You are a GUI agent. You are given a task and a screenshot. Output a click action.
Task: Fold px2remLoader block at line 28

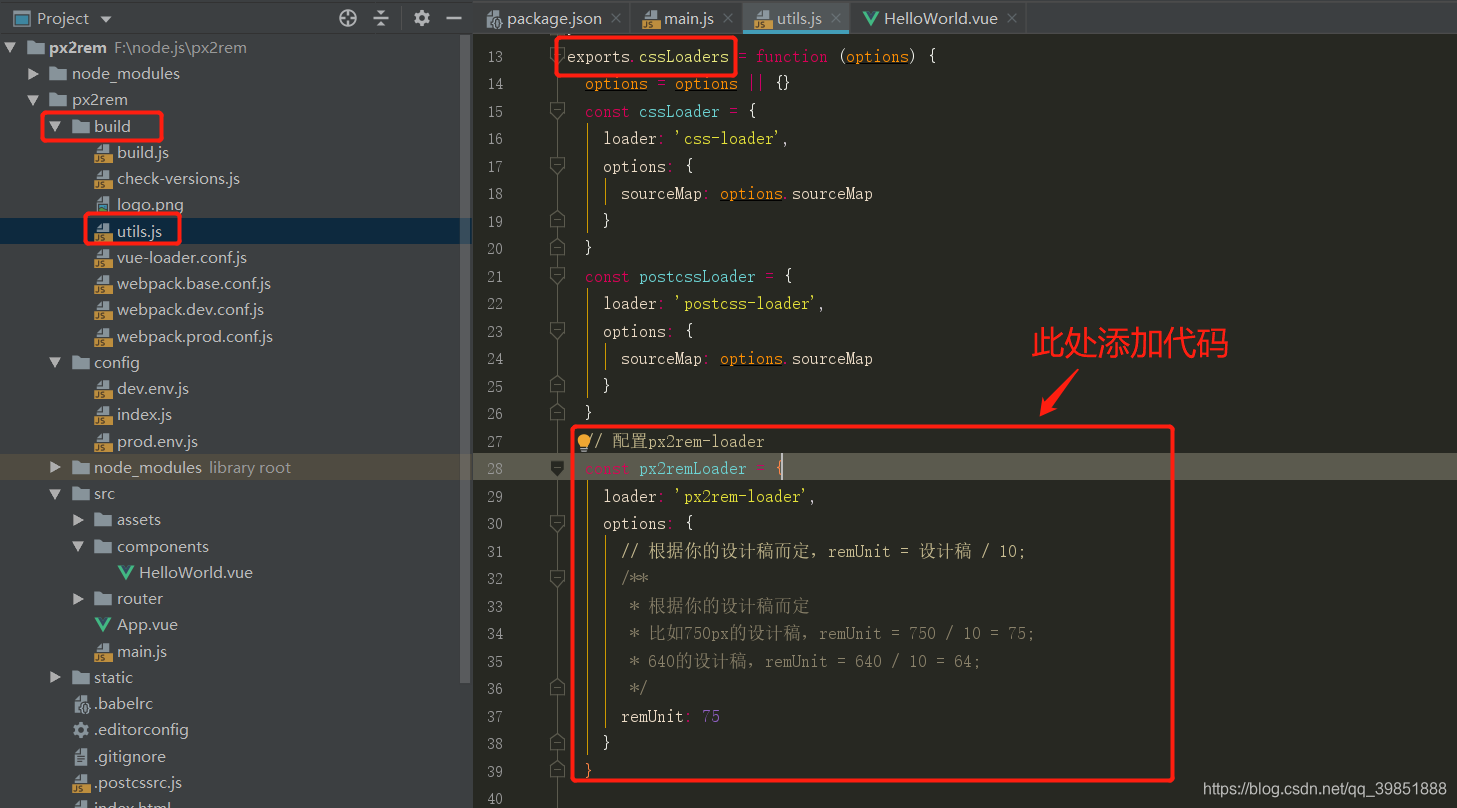click(558, 468)
